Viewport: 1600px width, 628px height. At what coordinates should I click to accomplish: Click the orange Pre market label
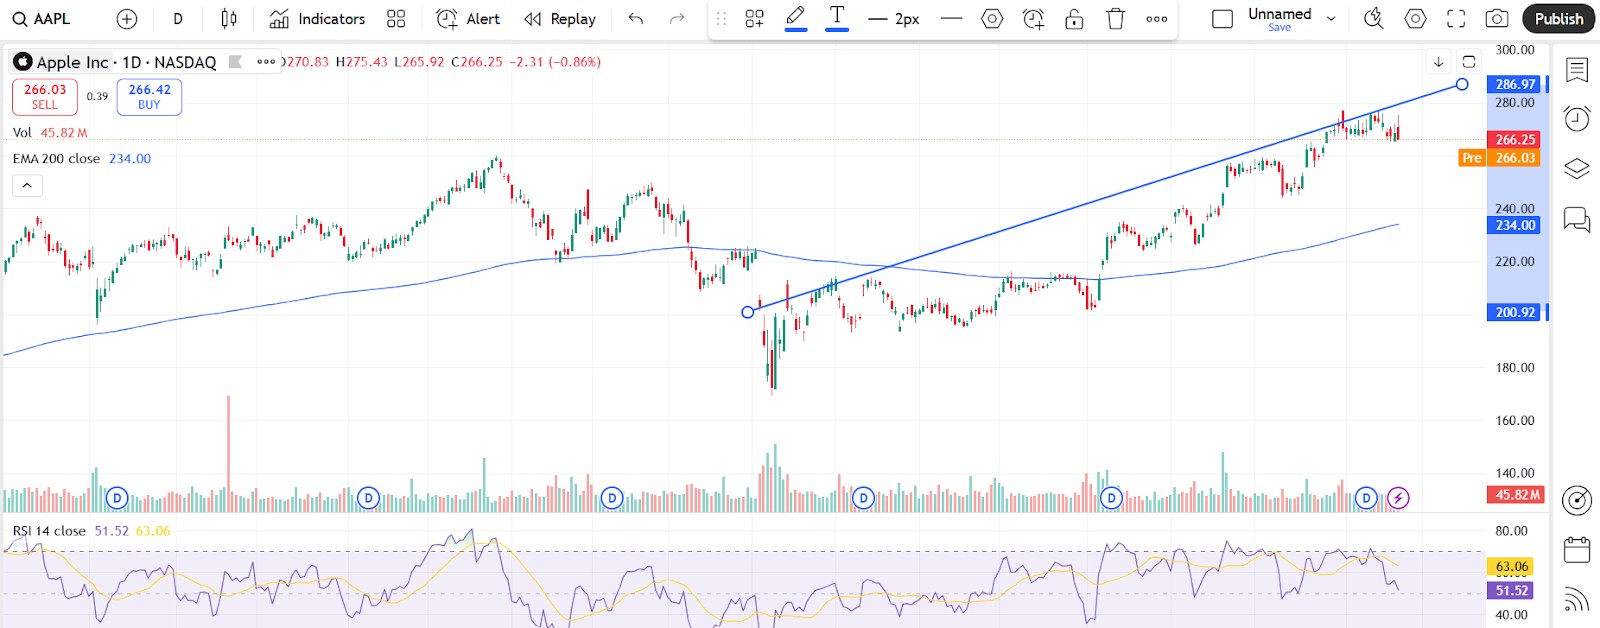point(1471,158)
